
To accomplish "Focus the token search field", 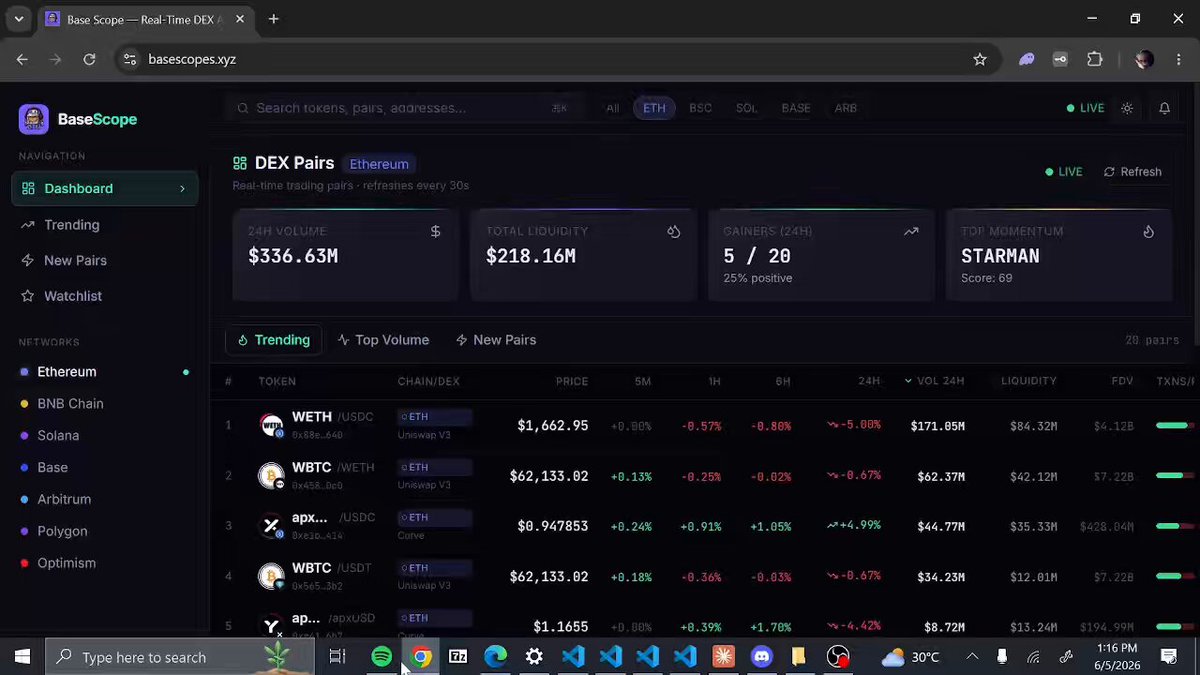I will pos(403,108).
